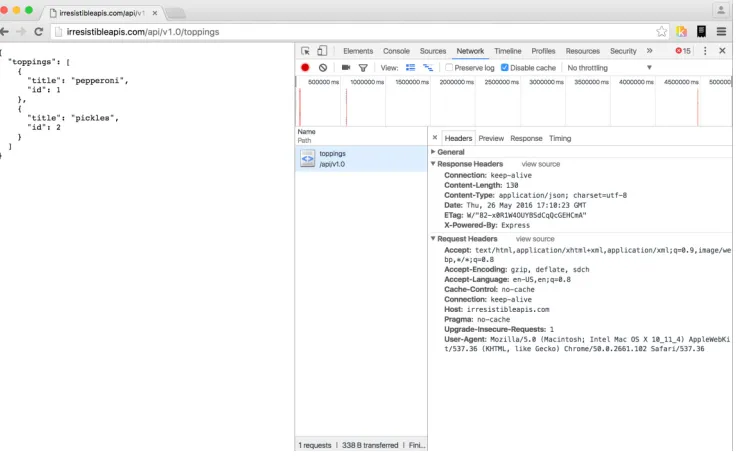This screenshot has width=738, height=456.
Task: Reload the page with the refresh icon
Action: tap(39, 32)
